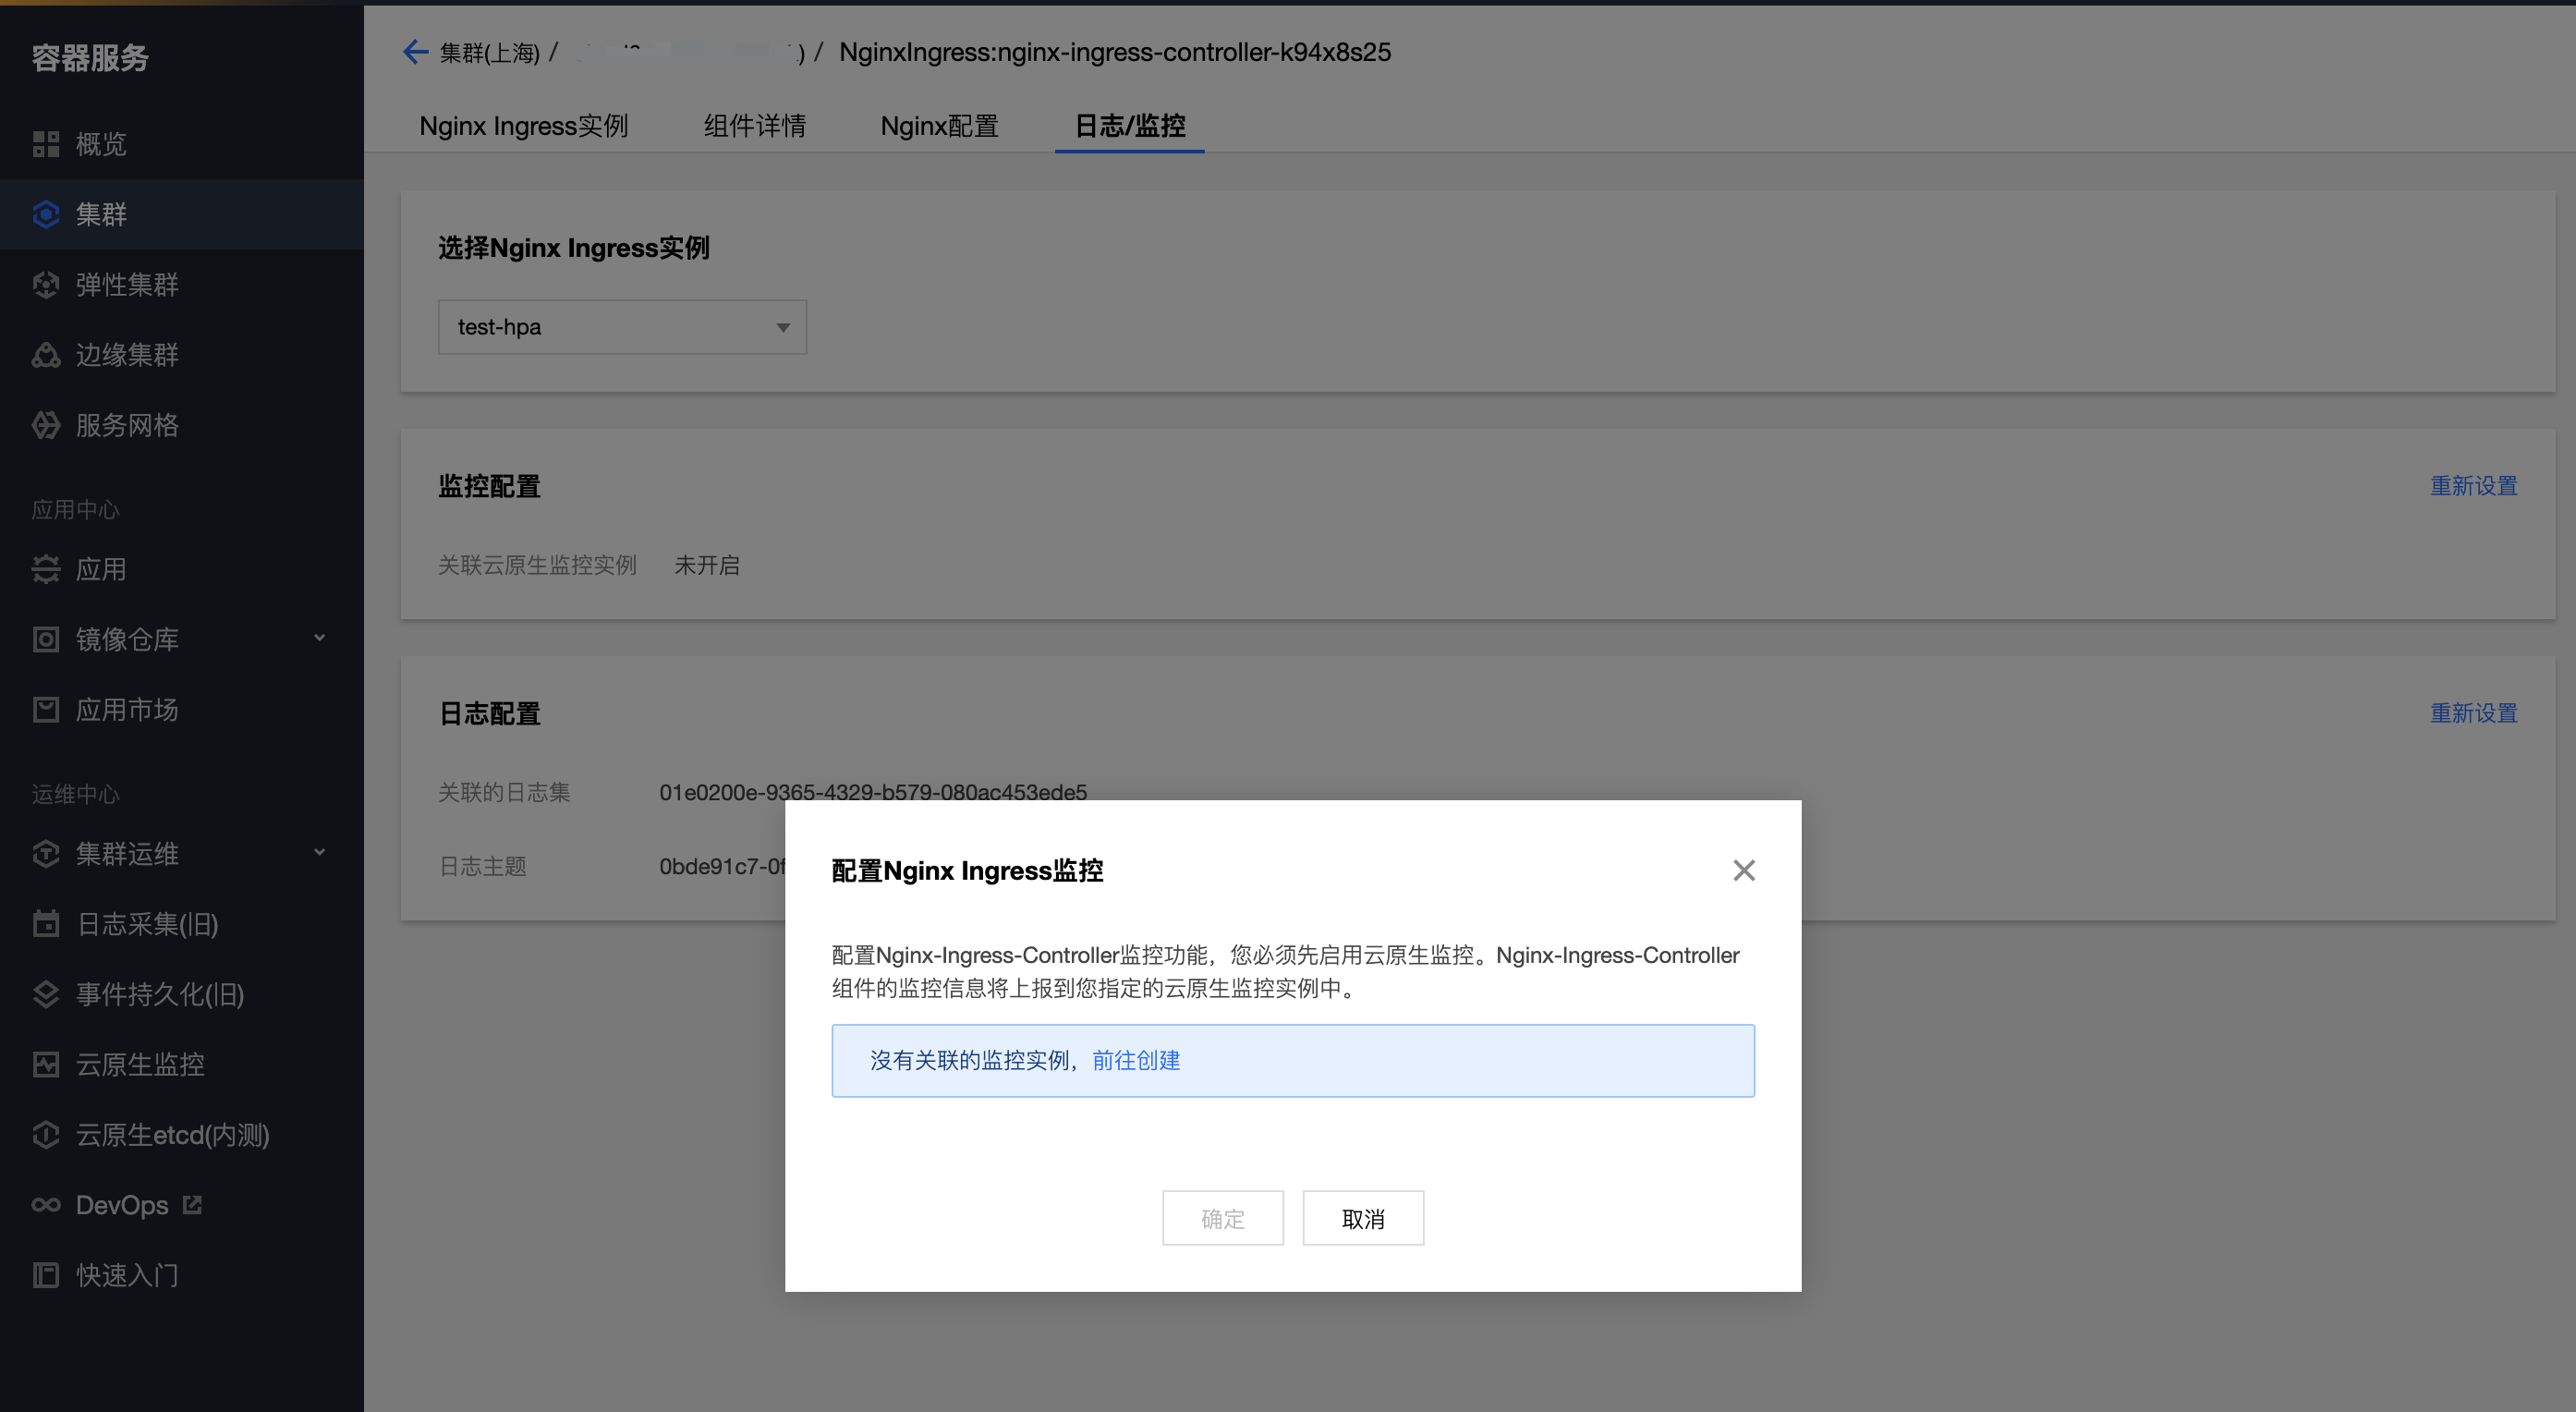2576x1412 pixels.
Task: Click the 边缘集群 sidebar icon
Action: [46, 355]
